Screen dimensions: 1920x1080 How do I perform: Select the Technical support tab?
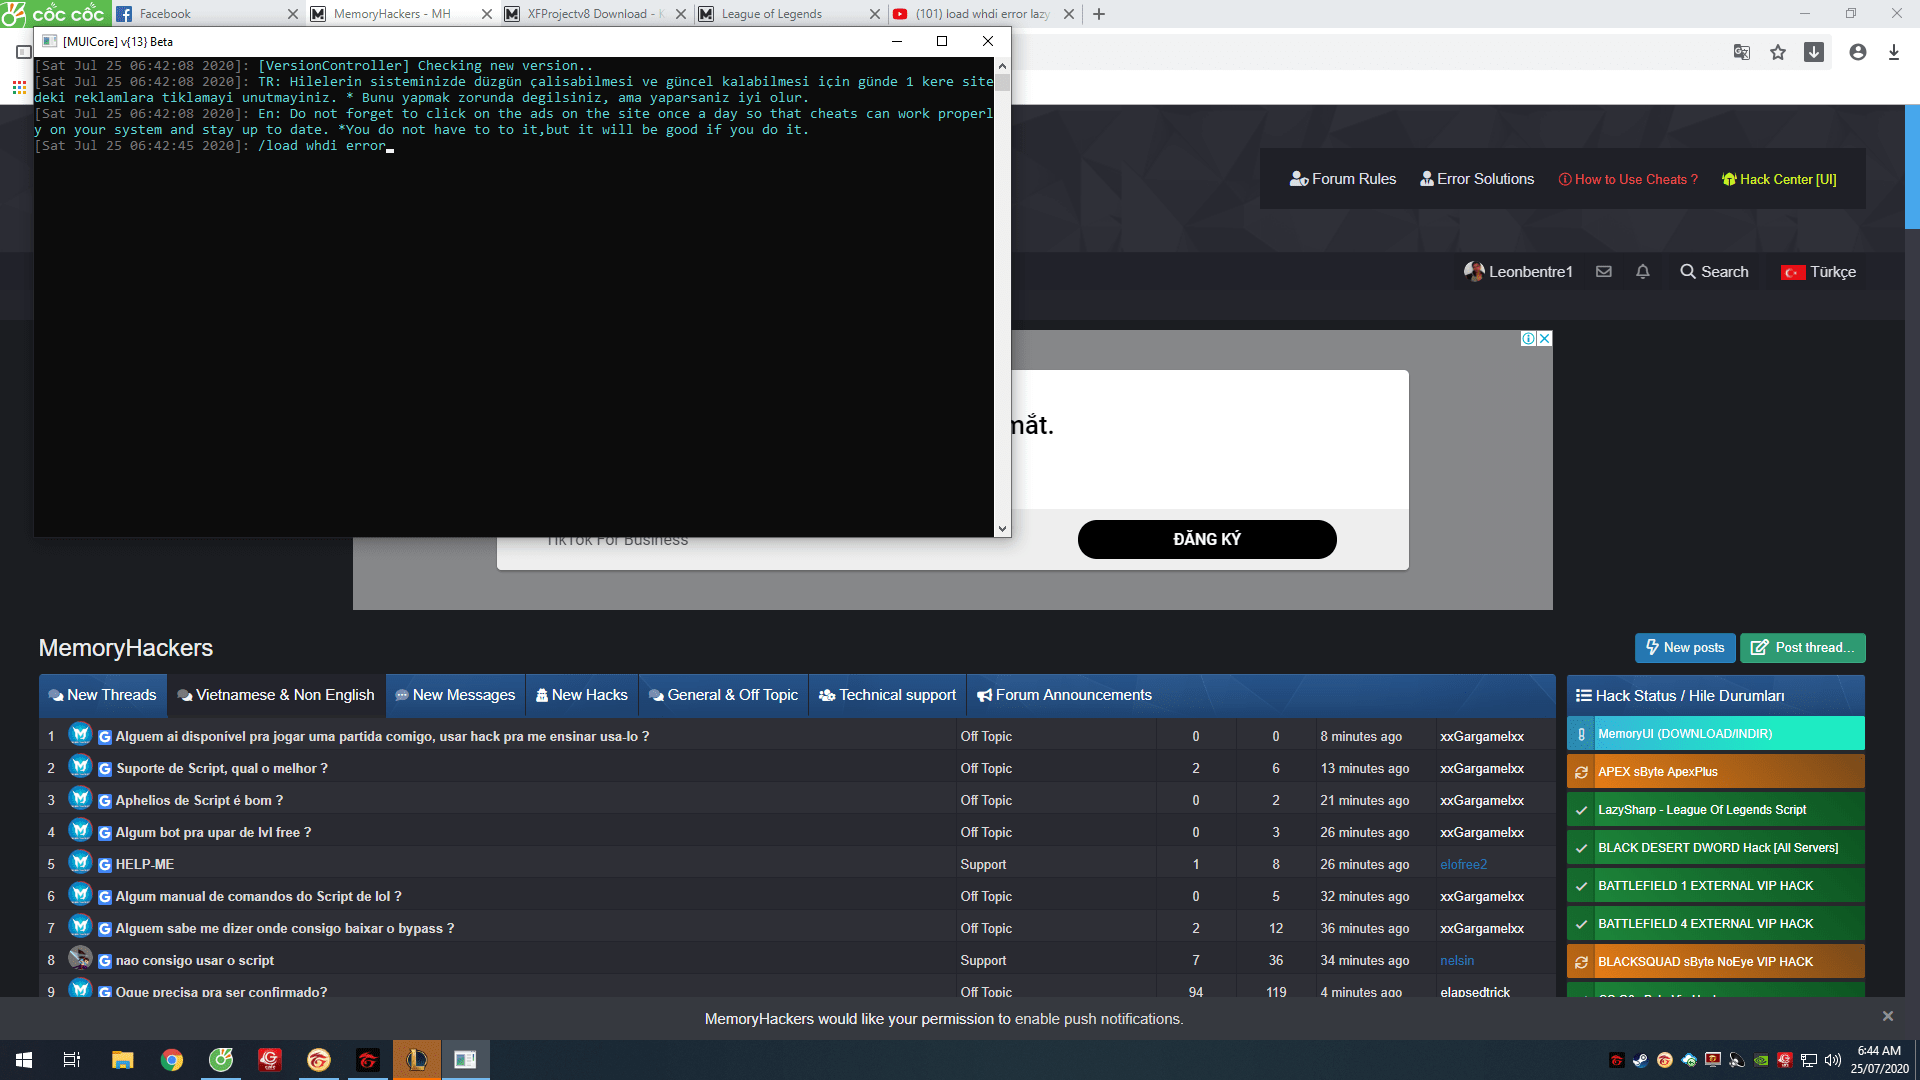(x=887, y=695)
